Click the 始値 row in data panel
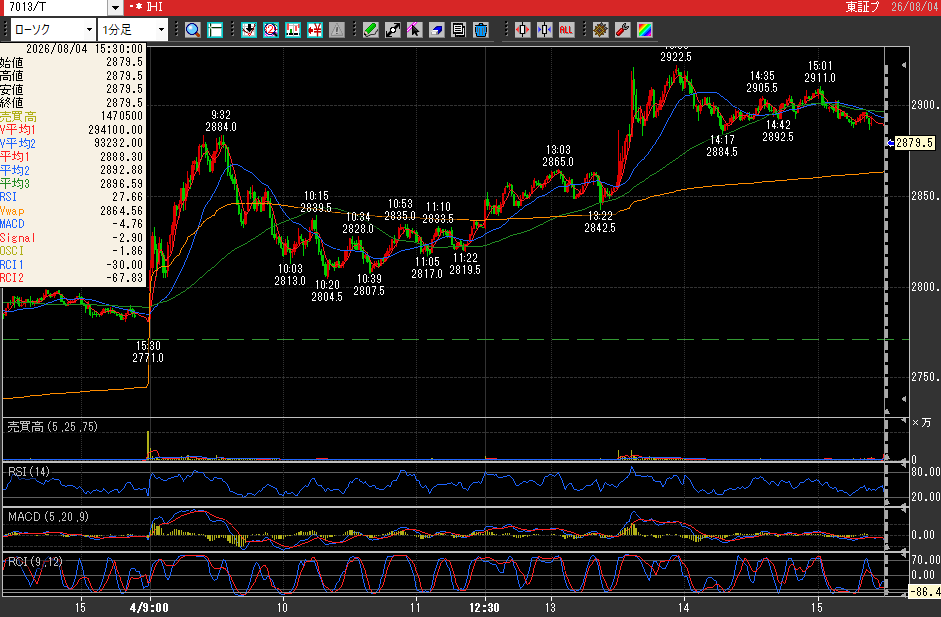Viewport: 941px width, 617px height. [72, 62]
